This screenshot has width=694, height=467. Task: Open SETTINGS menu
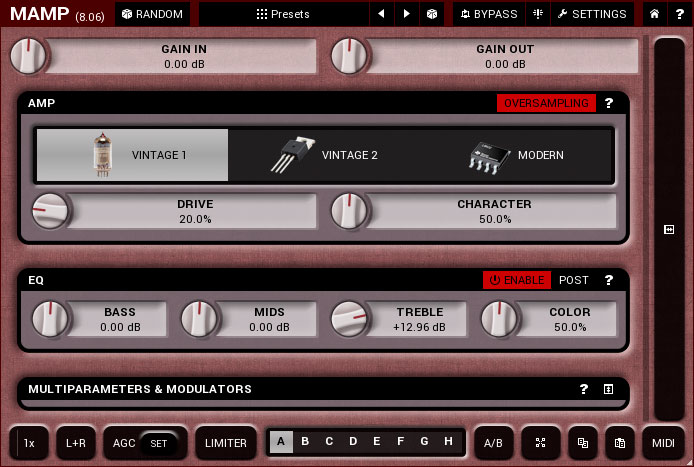(592, 14)
